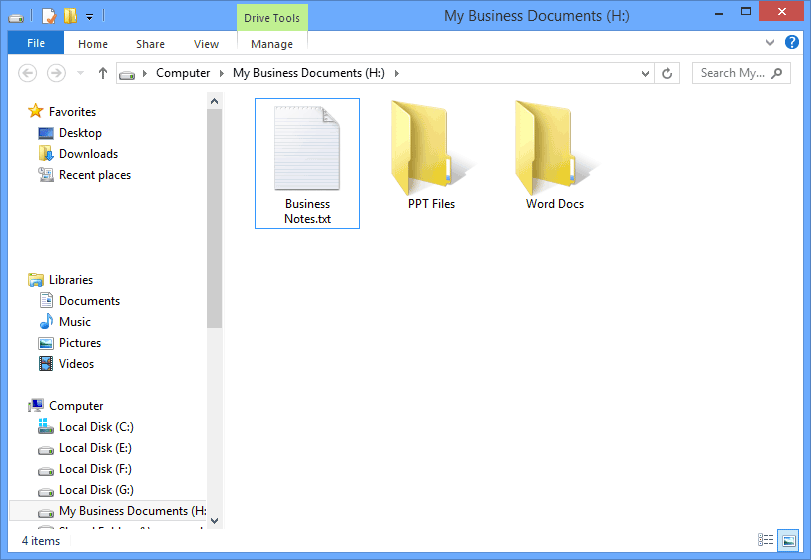The width and height of the screenshot is (811, 560).
Task: Open Downloads under Favorites
Action: tap(88, 154)
